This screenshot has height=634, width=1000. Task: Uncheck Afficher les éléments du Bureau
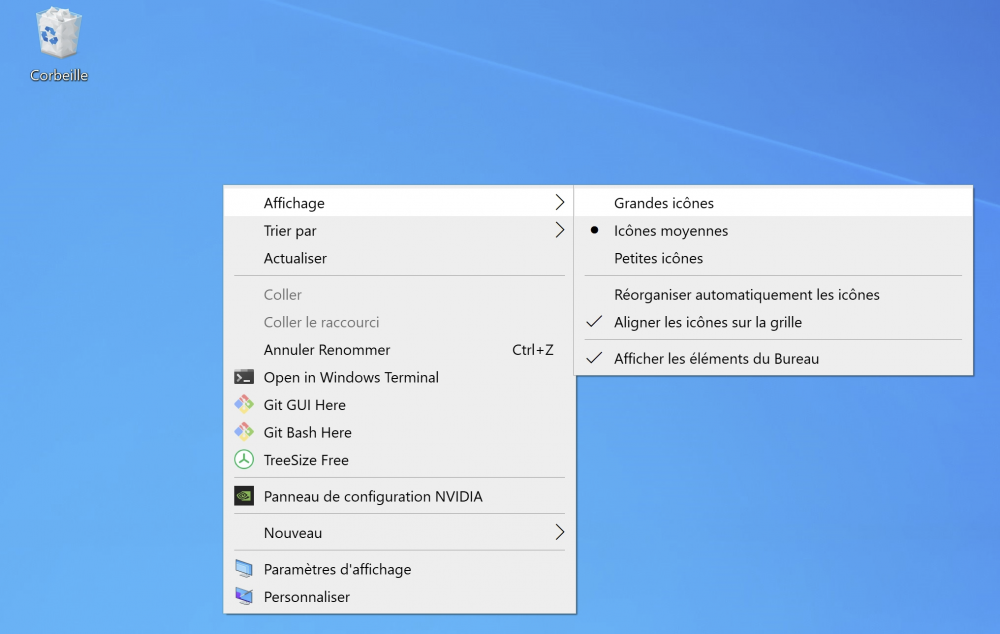coord(716,358)
